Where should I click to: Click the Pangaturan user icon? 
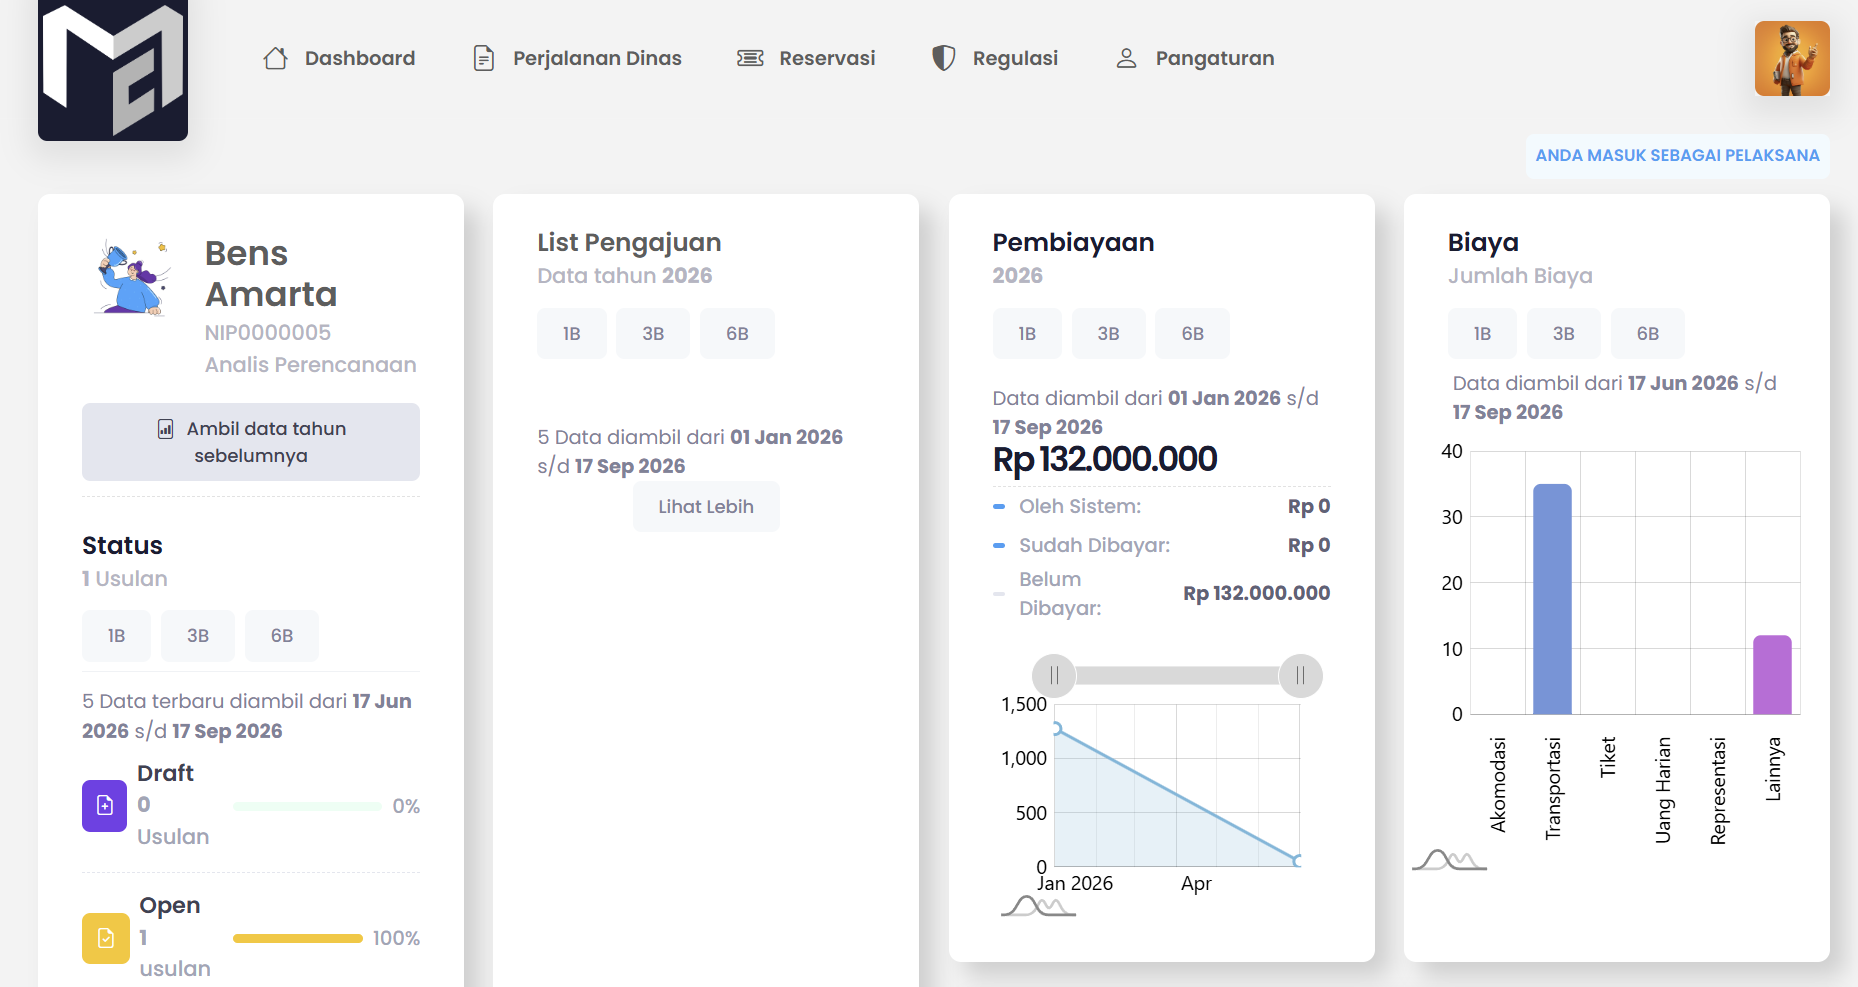(x=1126, y=58)
